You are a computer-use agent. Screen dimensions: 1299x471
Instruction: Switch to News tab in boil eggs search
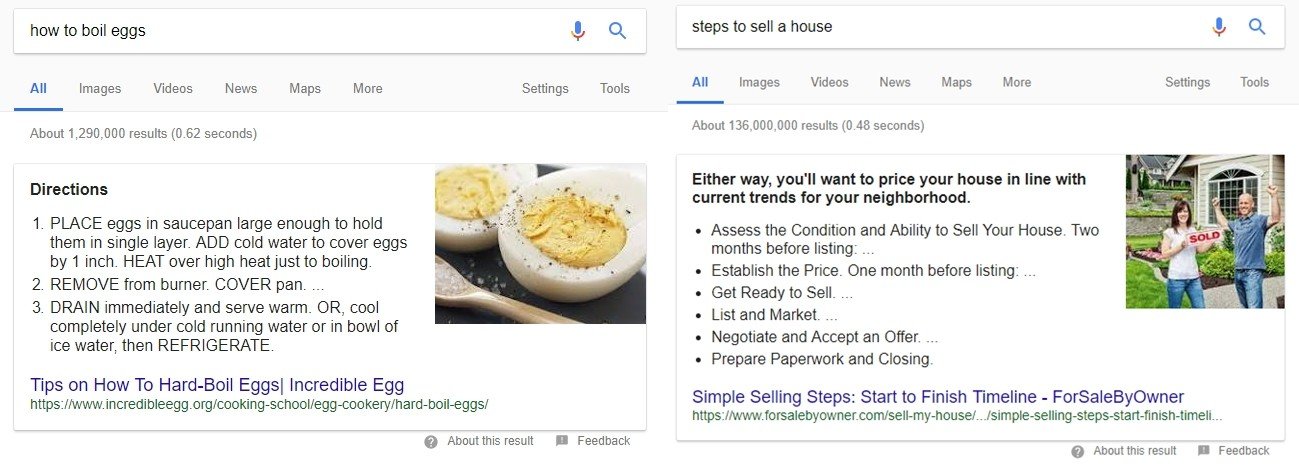coord(241,88)
